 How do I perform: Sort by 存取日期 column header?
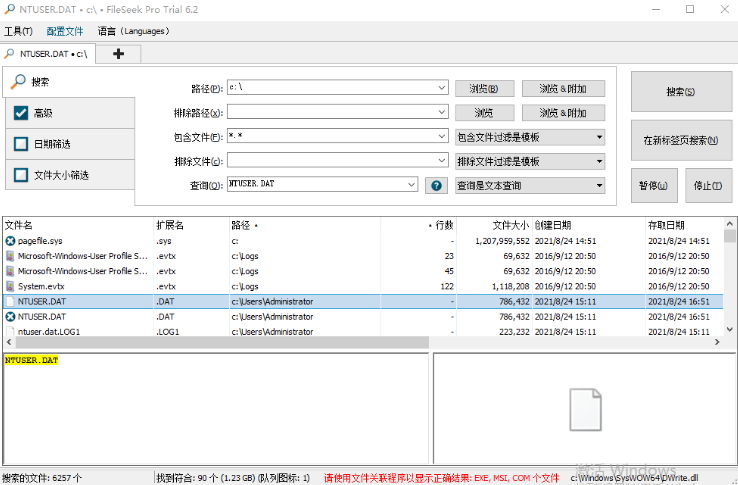684,225
